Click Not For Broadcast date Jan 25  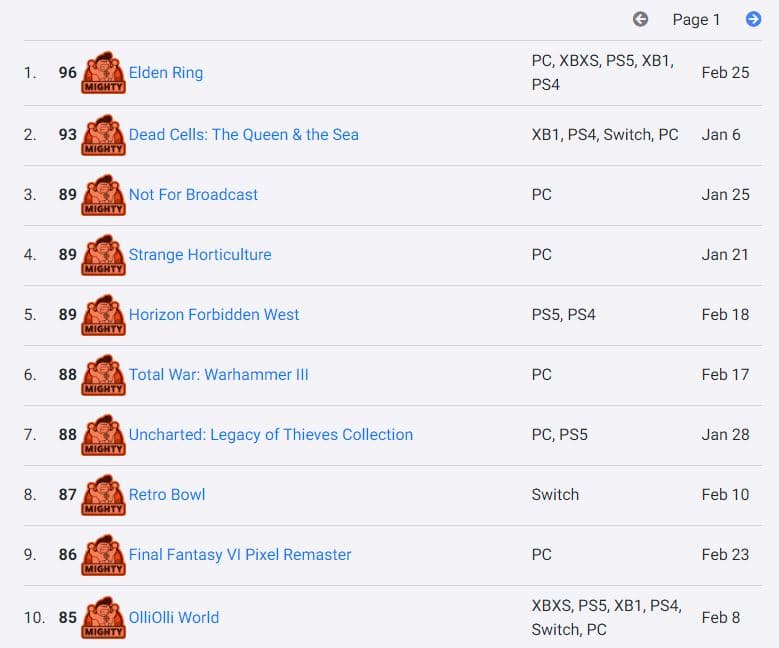725,195
